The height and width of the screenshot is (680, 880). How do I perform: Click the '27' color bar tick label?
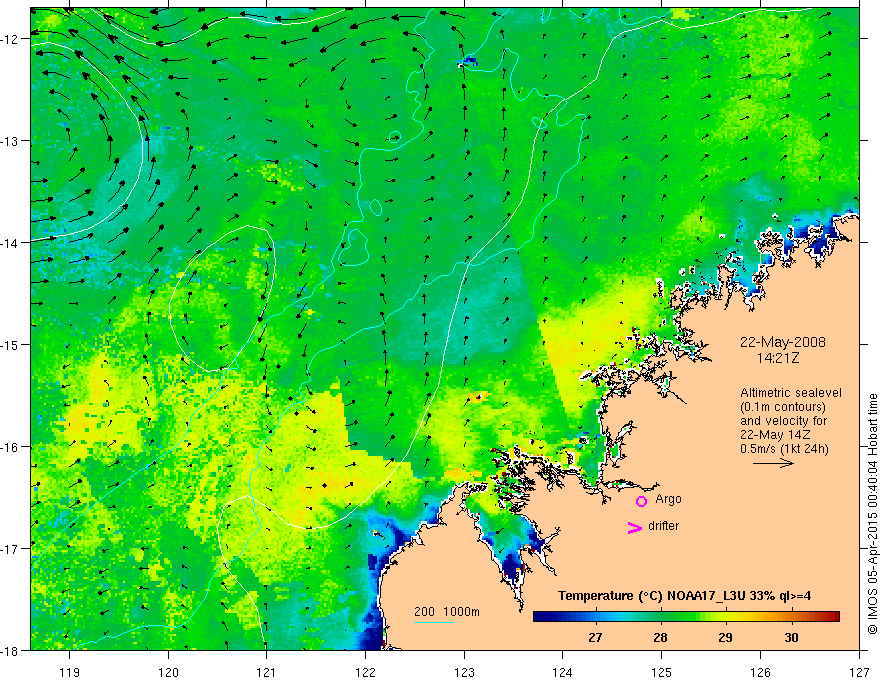coord(595,638)
